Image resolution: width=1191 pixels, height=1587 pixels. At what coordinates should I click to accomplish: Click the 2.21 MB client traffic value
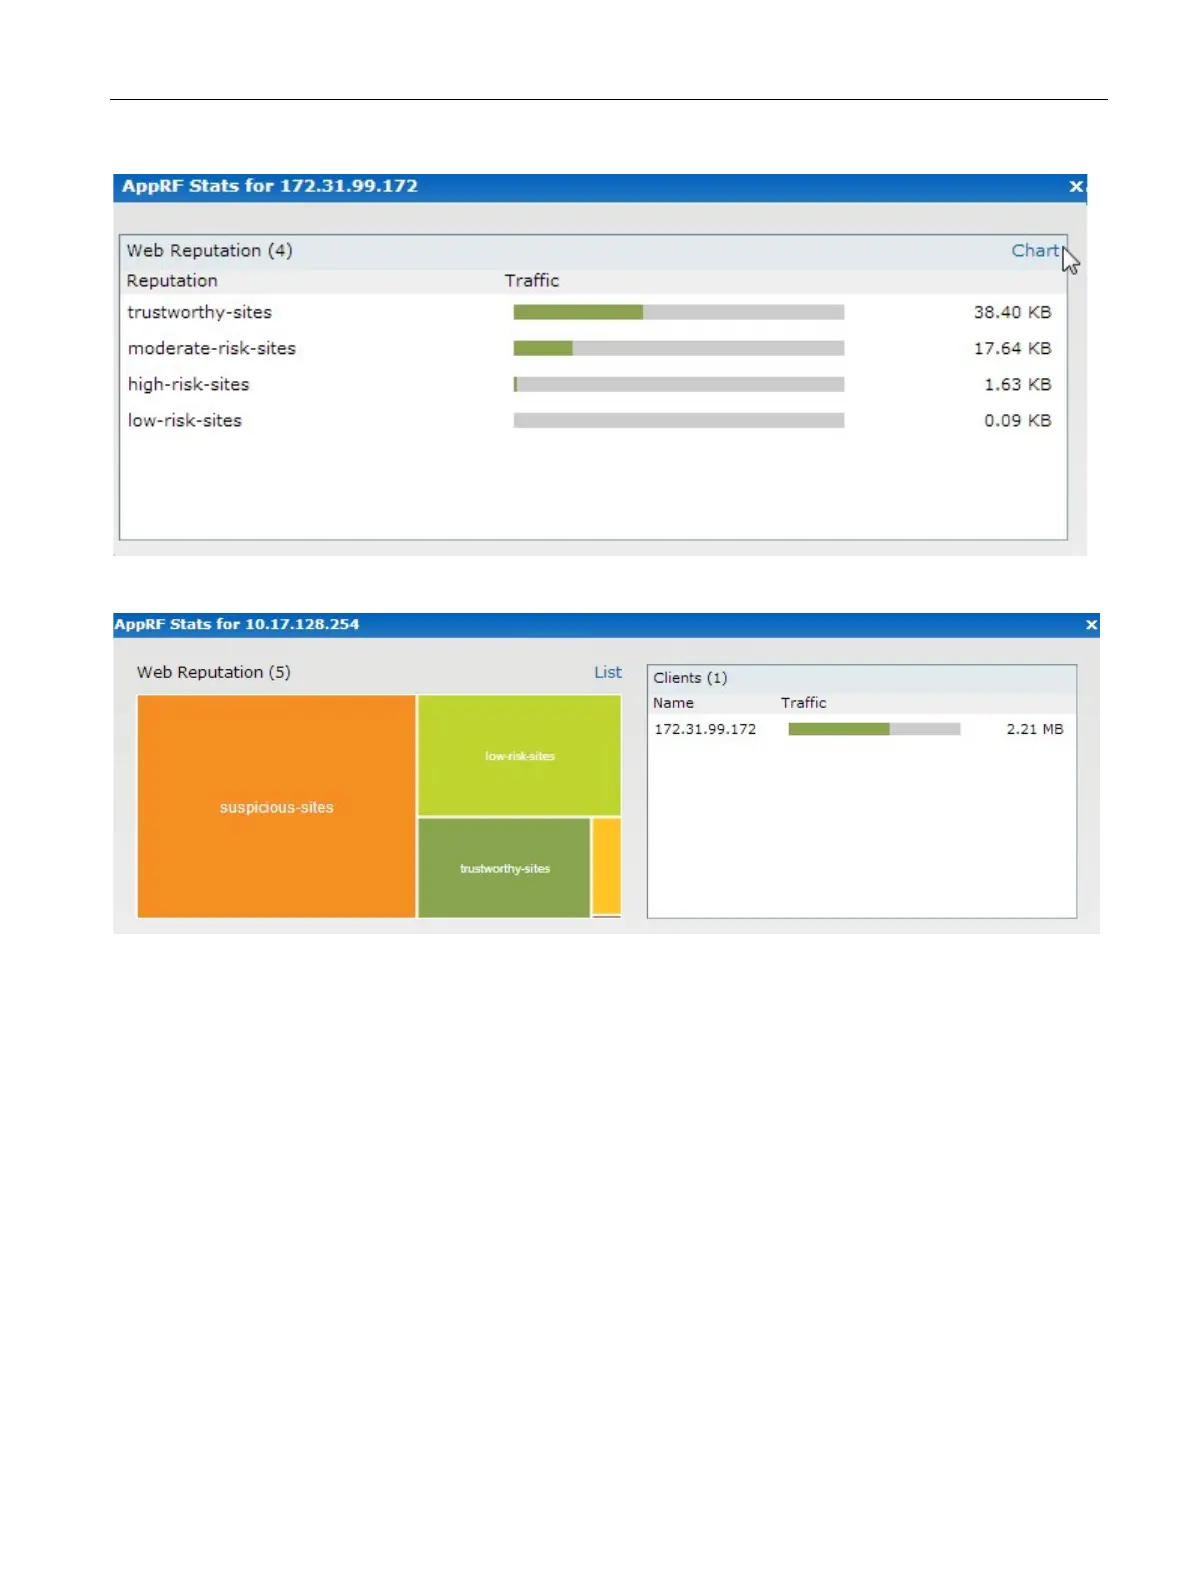click(x=1035, y=729)
